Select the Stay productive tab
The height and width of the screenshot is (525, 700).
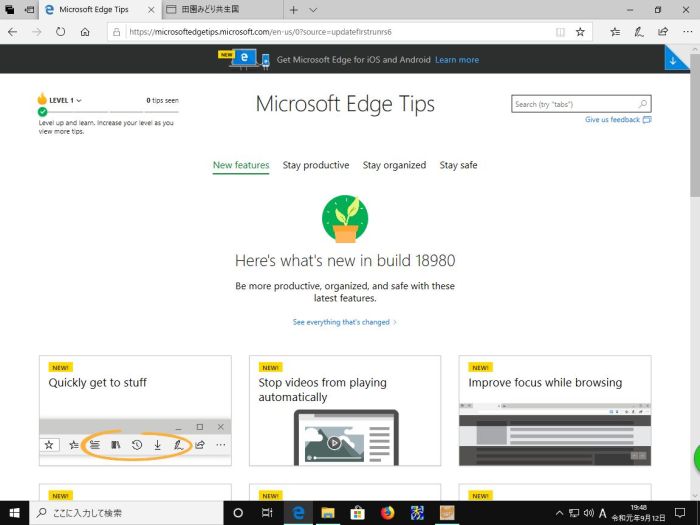[x=316, y=165]
